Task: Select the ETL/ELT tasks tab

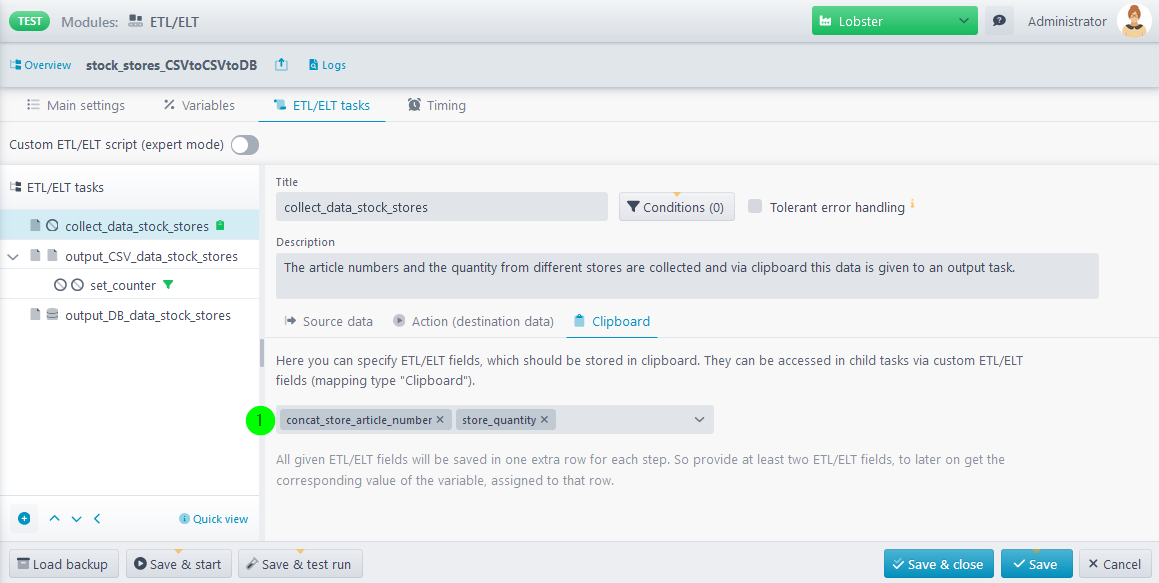Action: [322, 106]
